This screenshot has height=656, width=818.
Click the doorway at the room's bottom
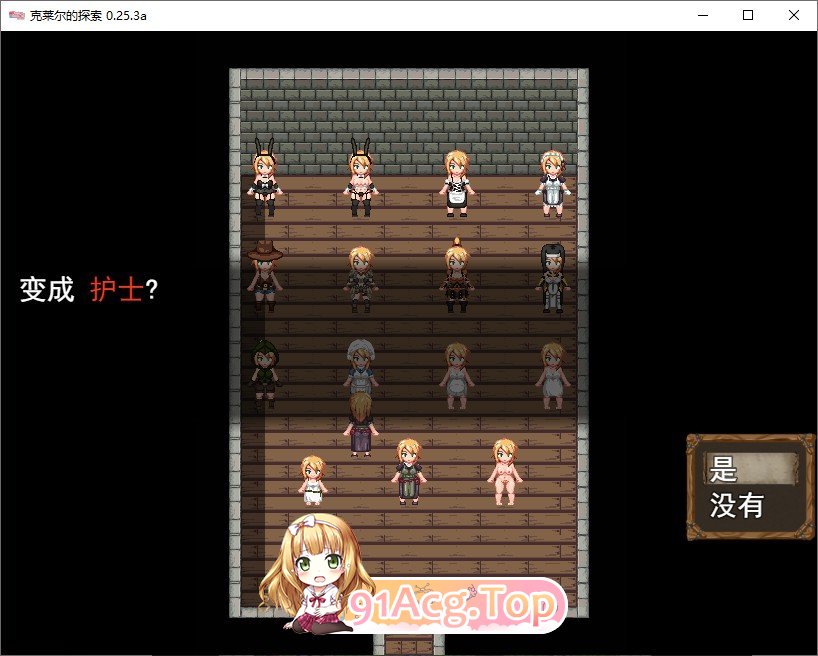click(x=409, y=644)
